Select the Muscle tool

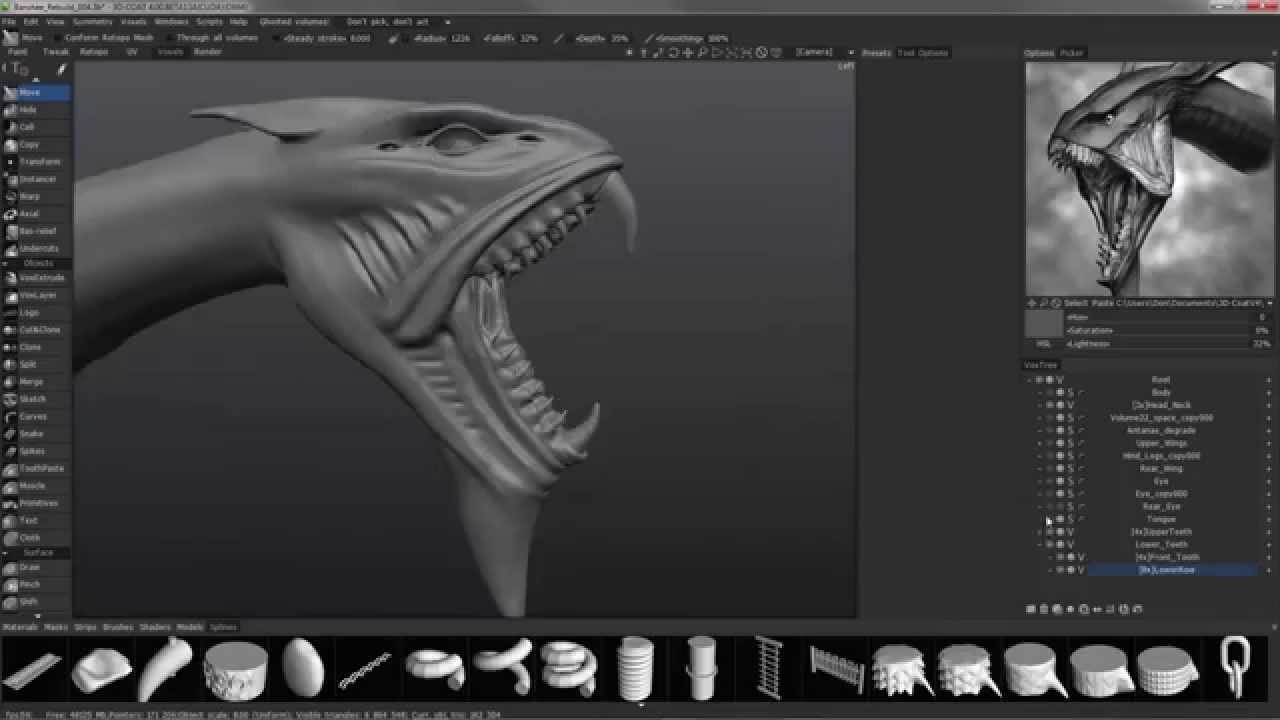(x=35, y=486)
